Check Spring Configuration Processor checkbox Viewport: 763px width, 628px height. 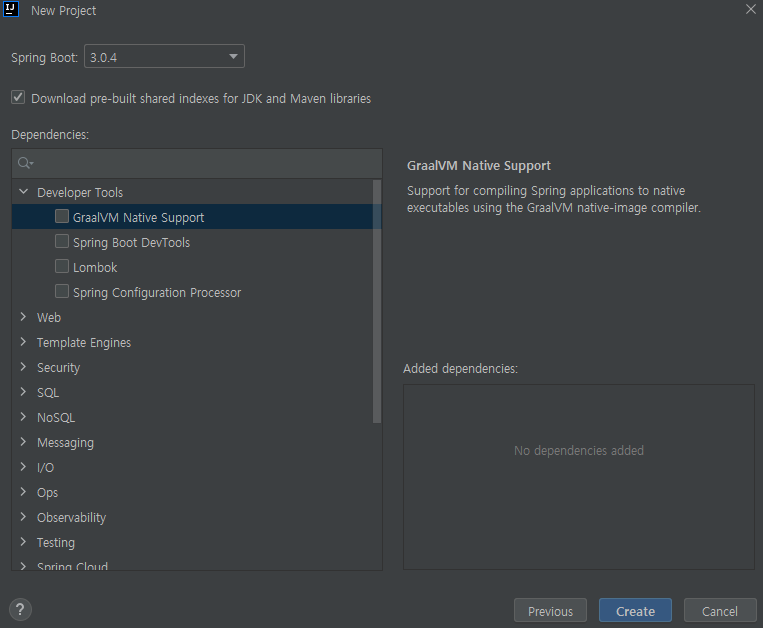click(x=62, y=291)
